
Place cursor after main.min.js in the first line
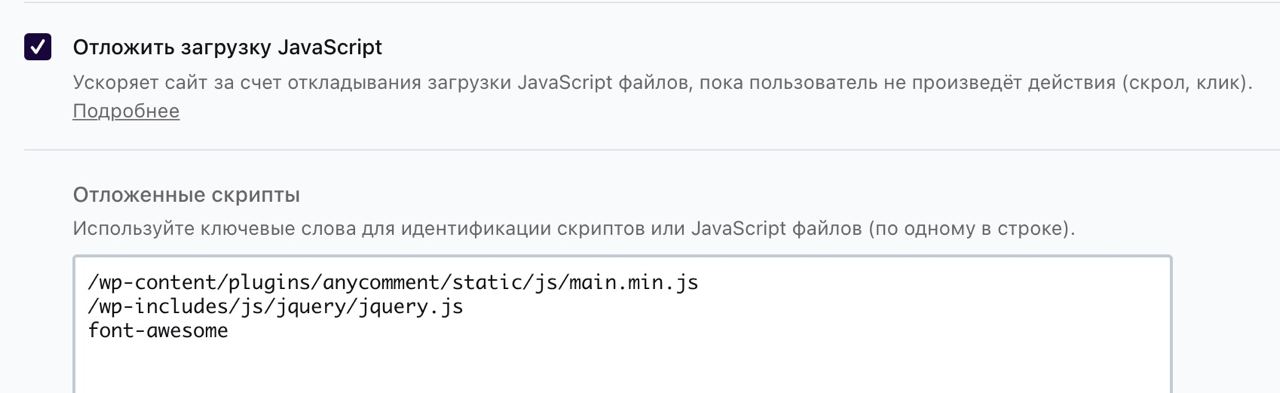699,283
